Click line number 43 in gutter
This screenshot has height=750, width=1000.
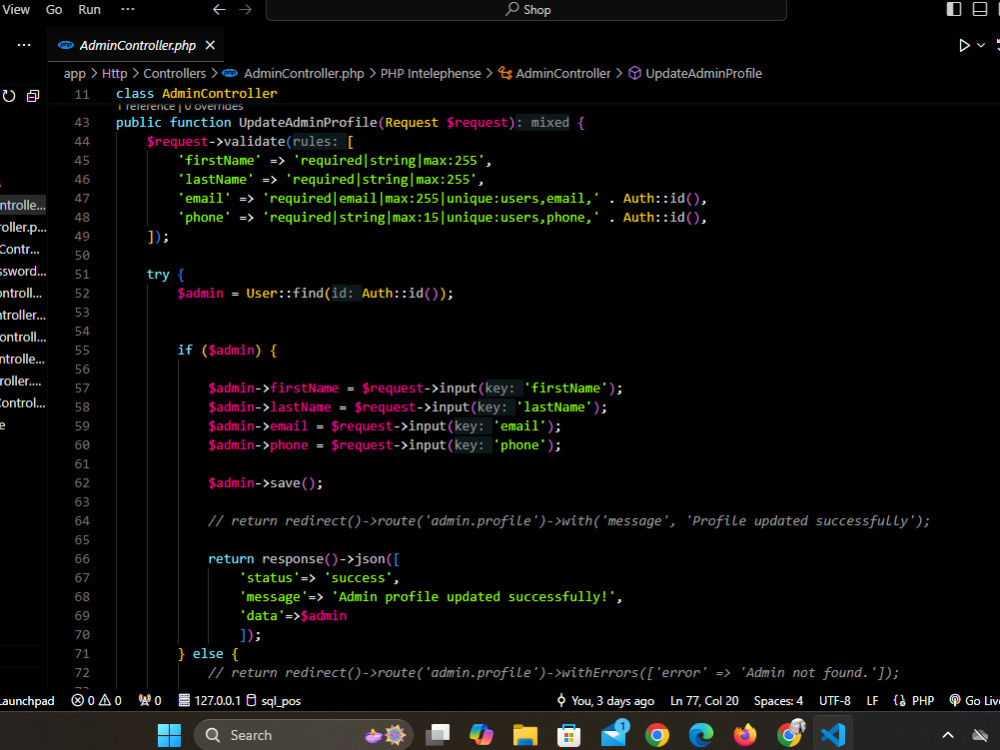(x=82, y=122)
